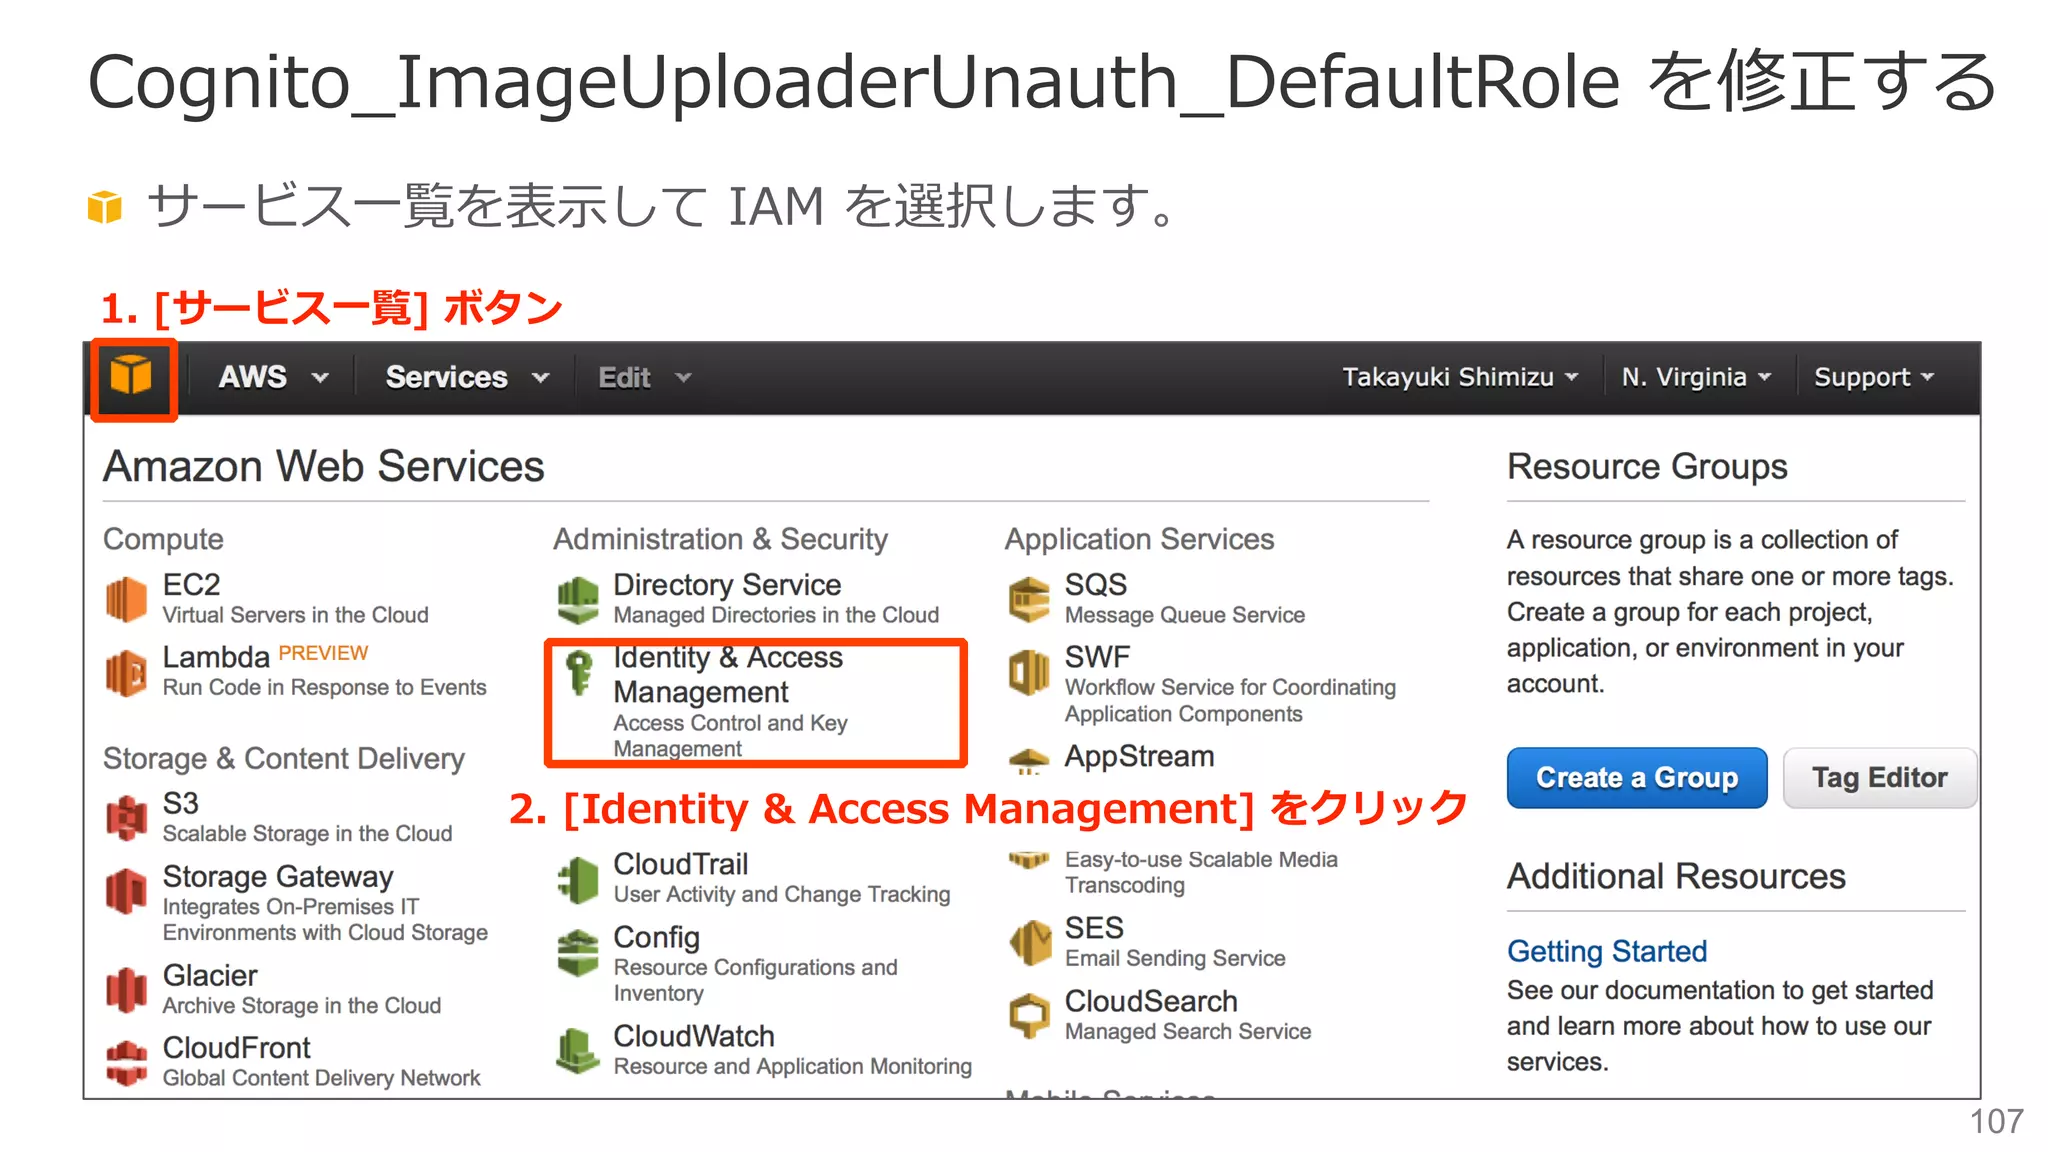Viewport: 2048px width, 1152px height.
Task: Open the CloudTrail service icon
Action: coord(578,879)
